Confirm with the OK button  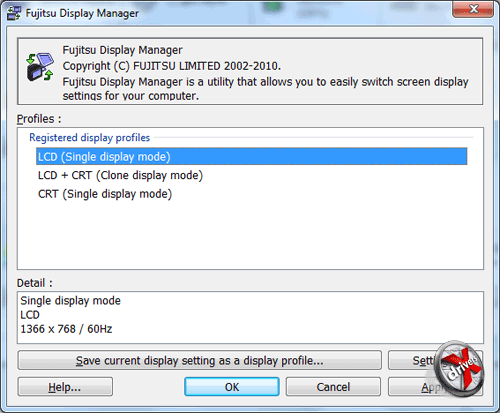232,387
